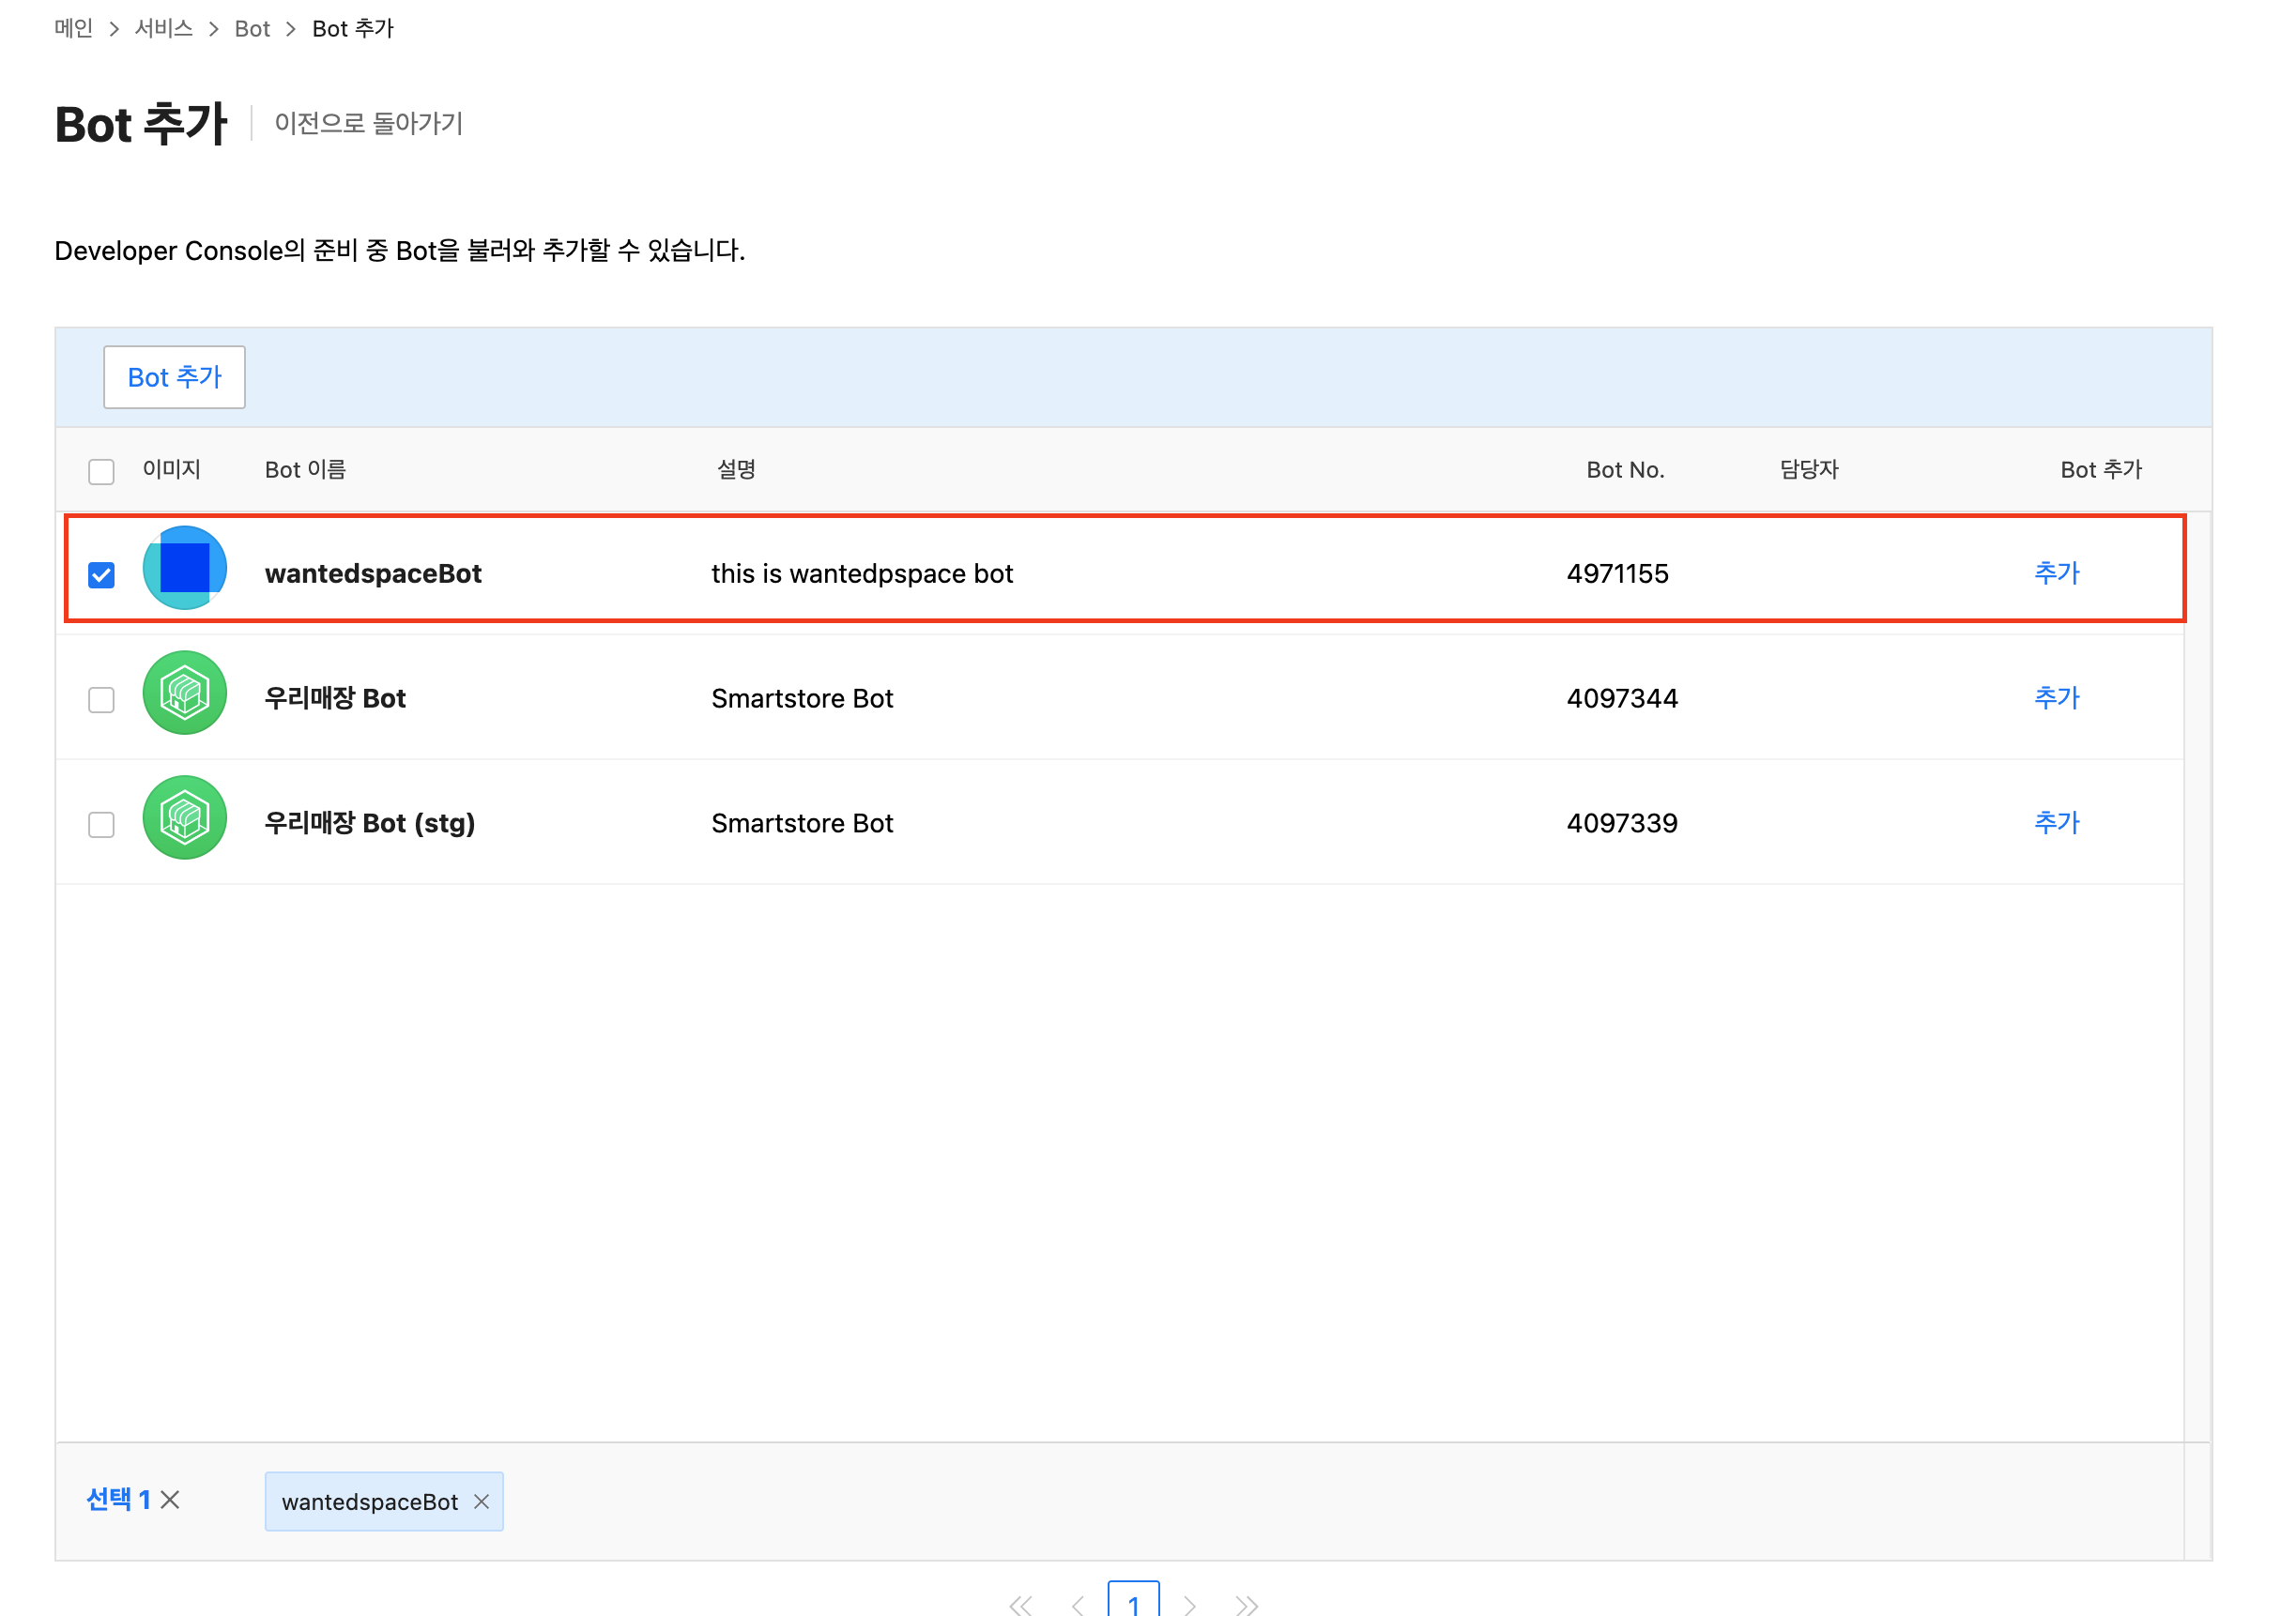Click description 'this is wantedpspace bot'
The width and height of the screenshot is (2296, 1616).
pos(862,574)
